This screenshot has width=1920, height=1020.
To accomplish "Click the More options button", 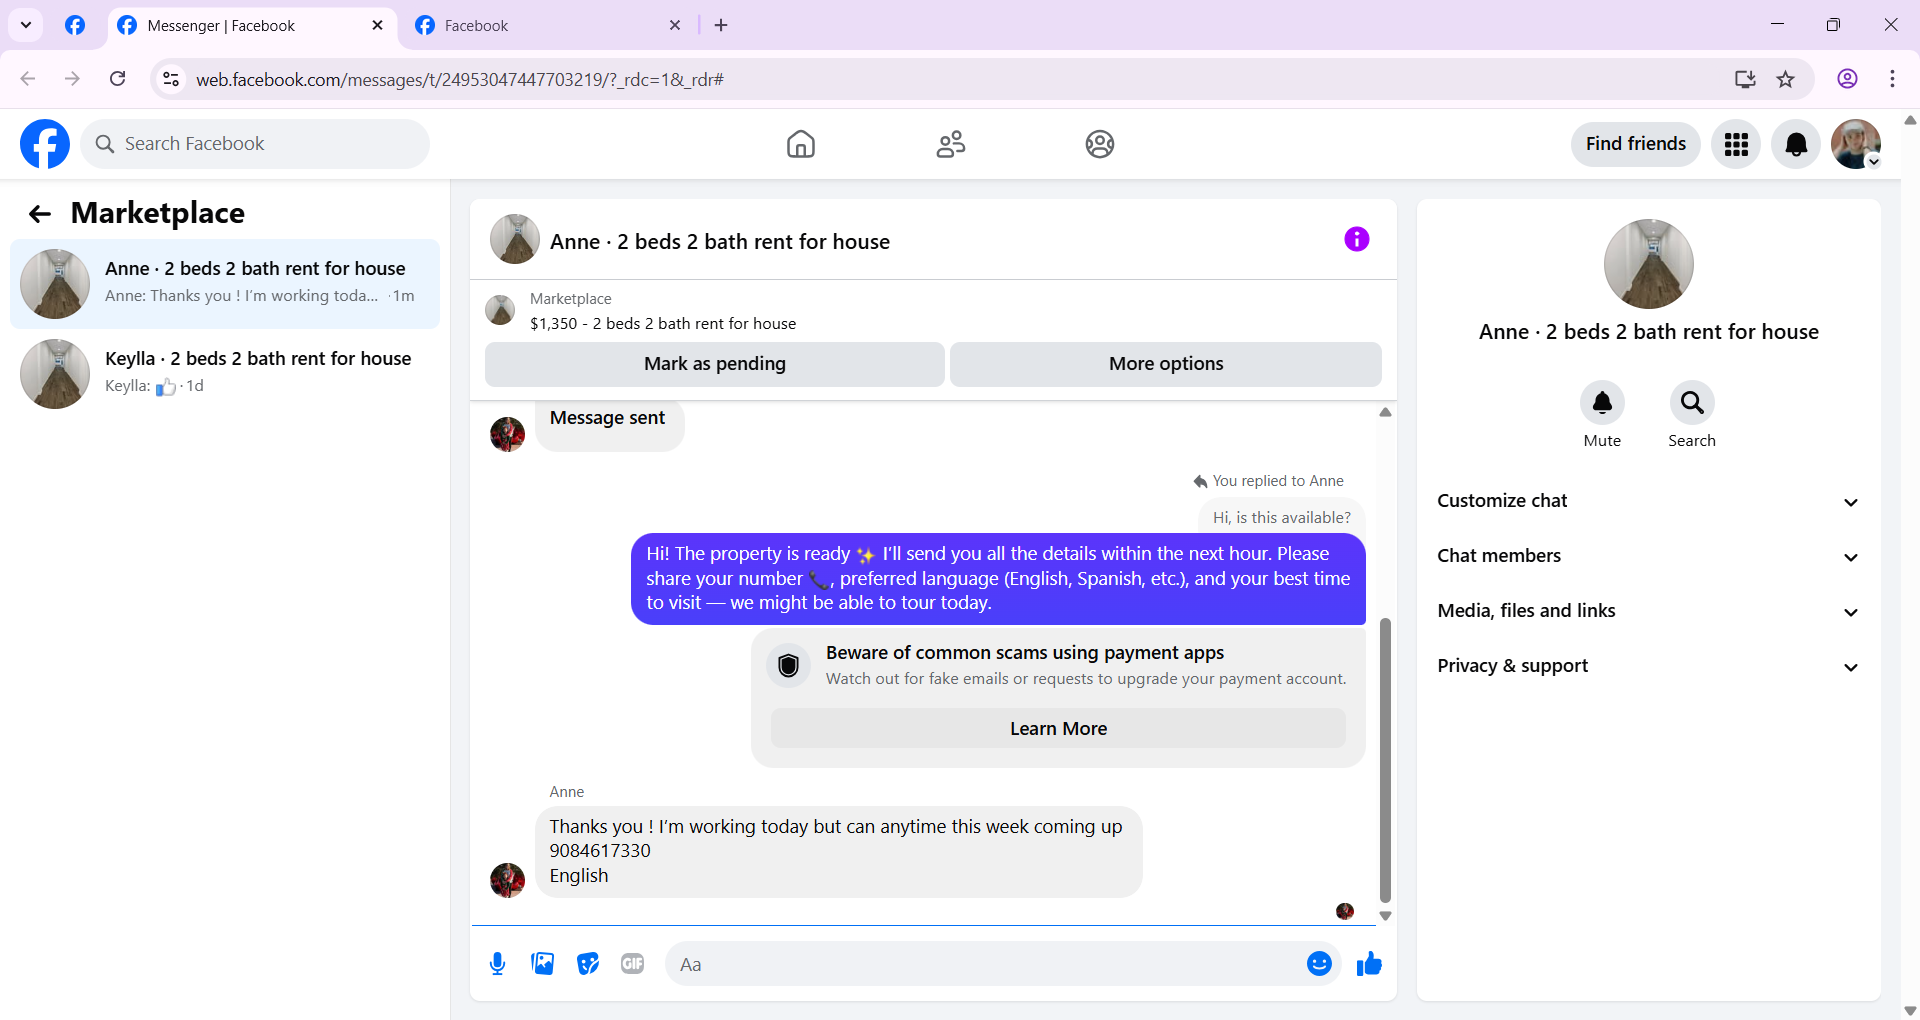I will [1166, 364].
